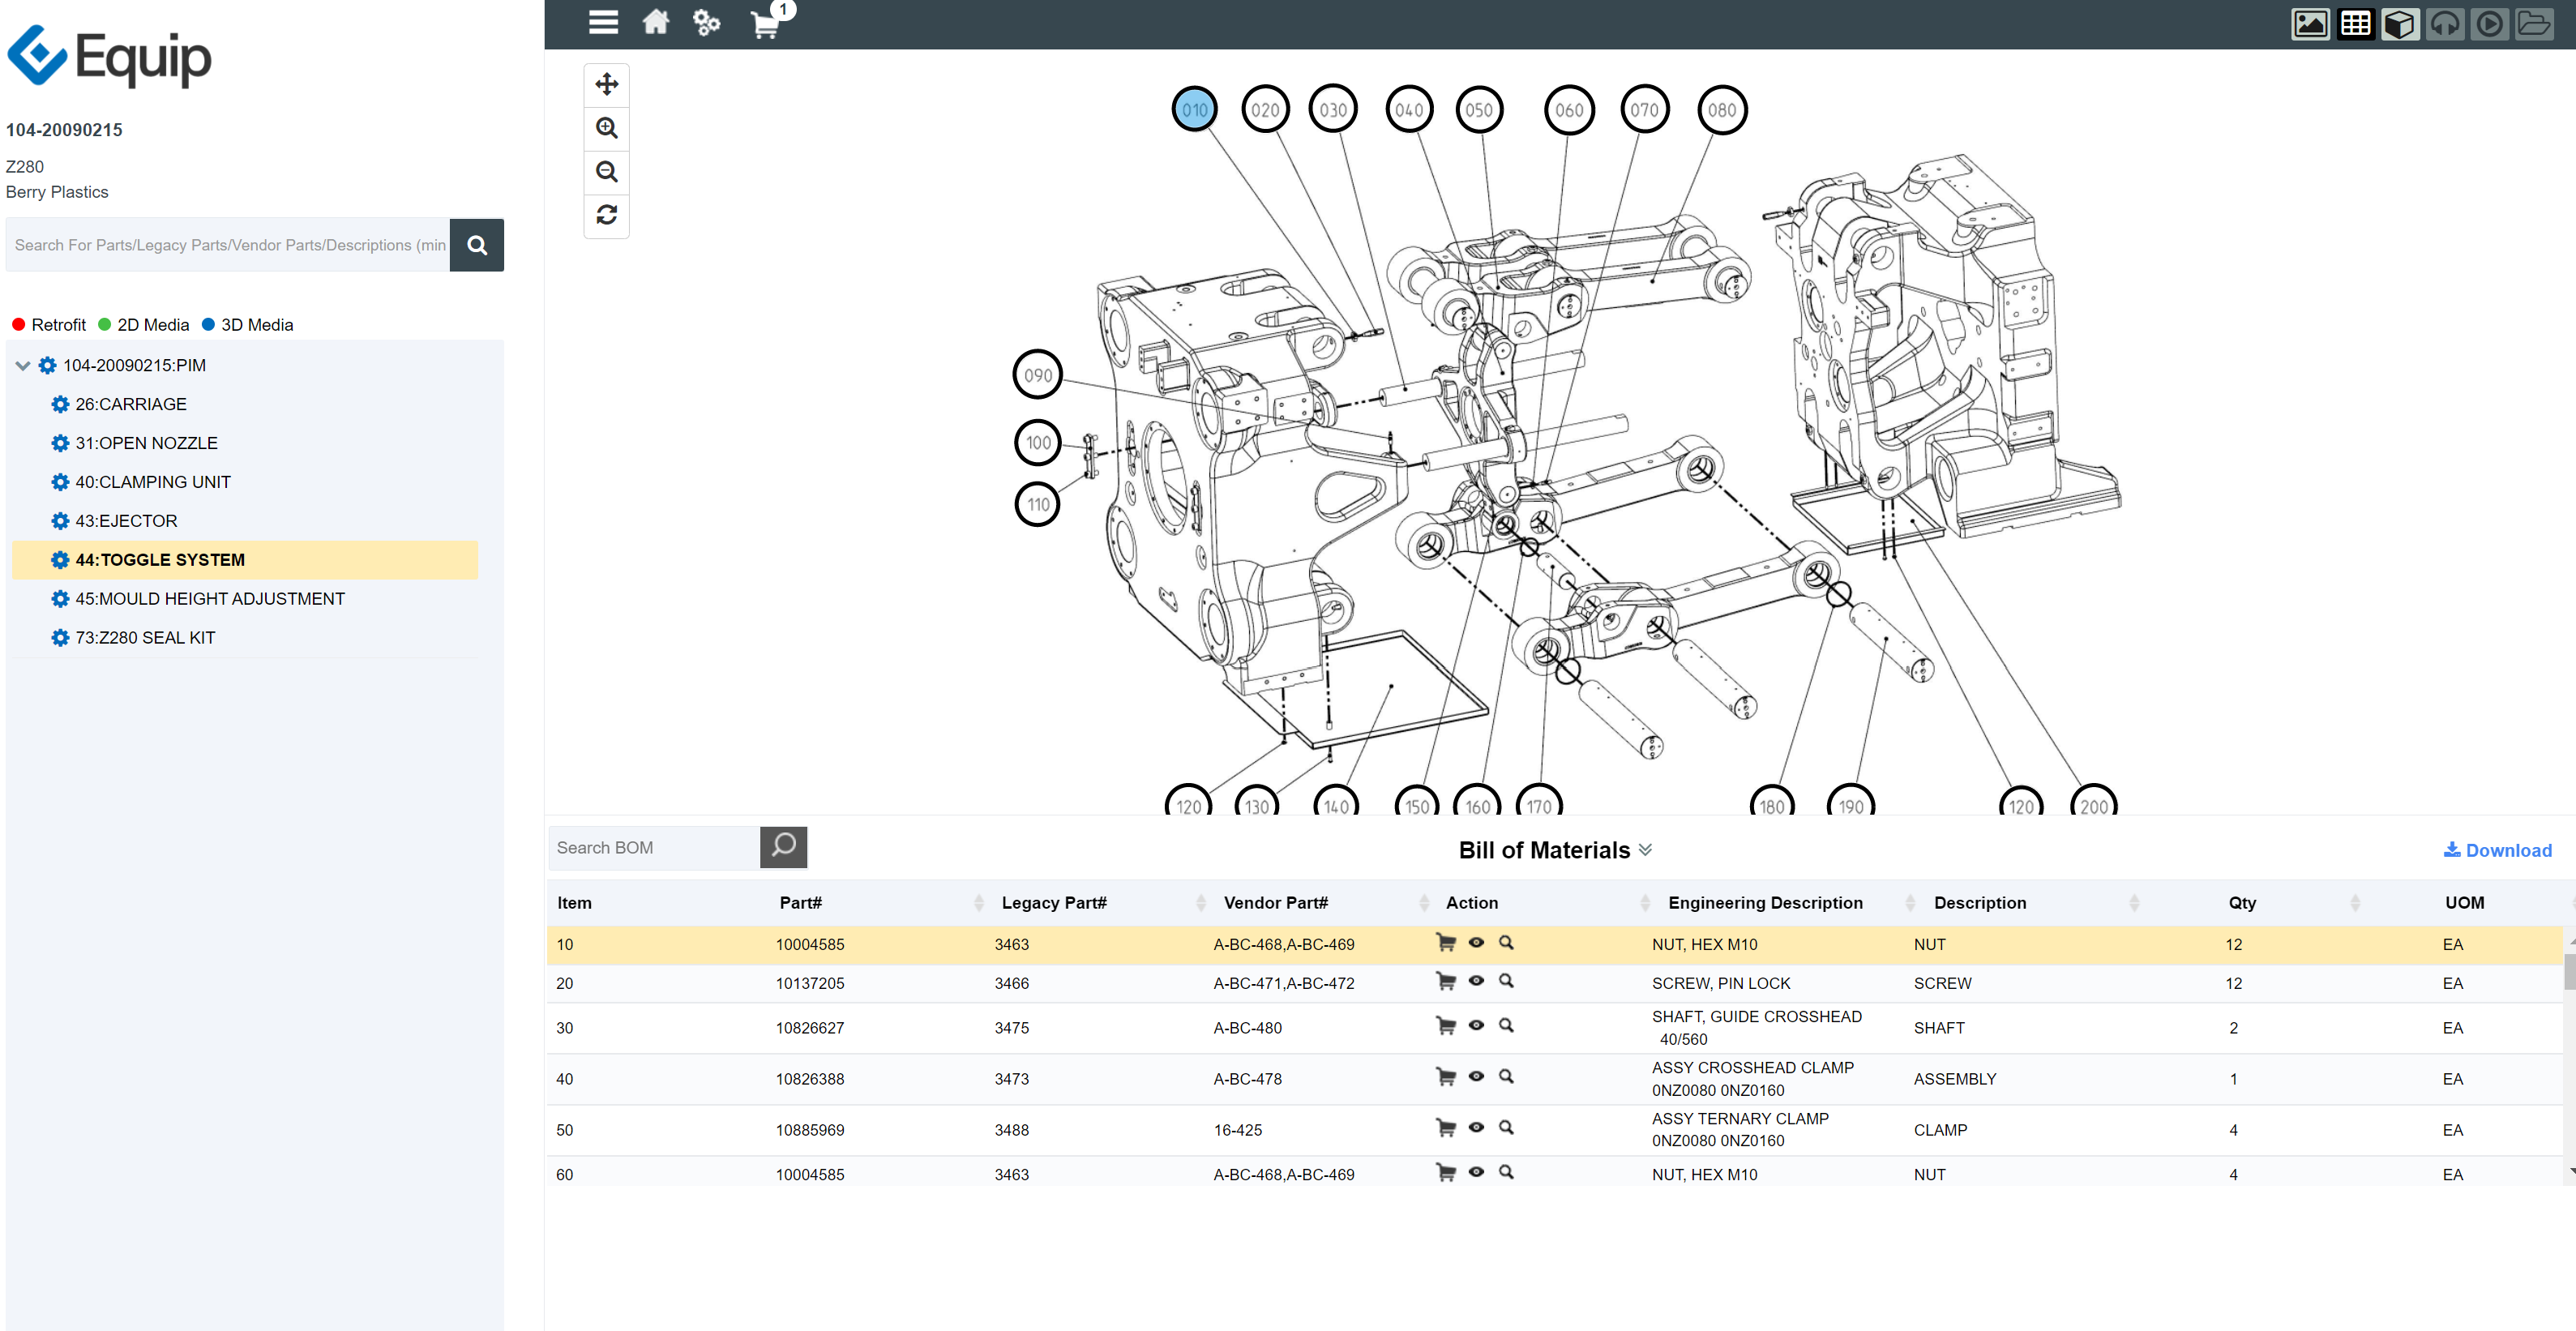
Task: Open the video playback icon top right
Action: 2490,23
